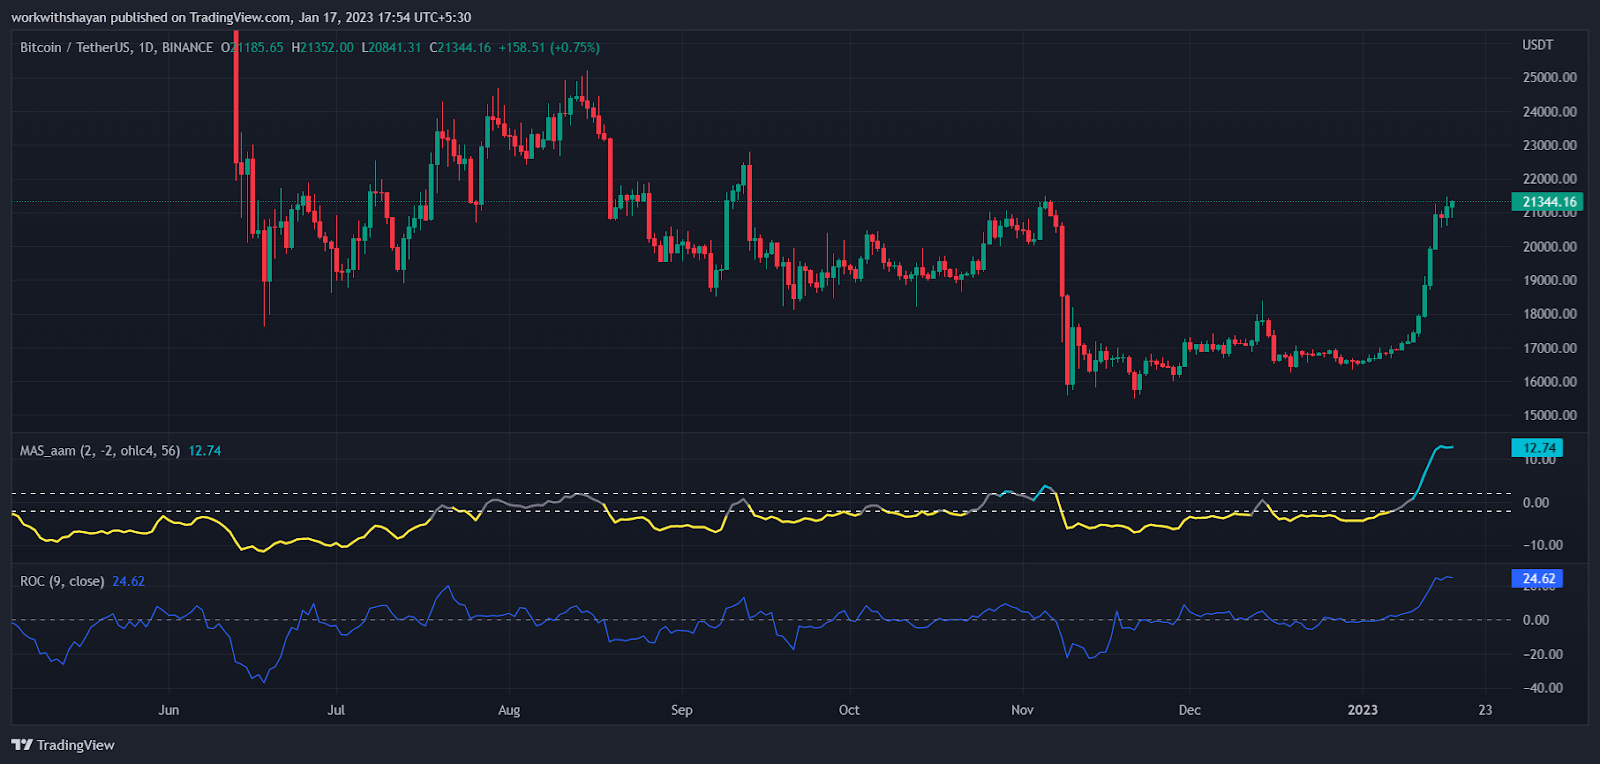Click the MAS_aam legend value 12.74
This screenshot has height=764, width=1600.
pyautogui.click(x=205, y=451)
